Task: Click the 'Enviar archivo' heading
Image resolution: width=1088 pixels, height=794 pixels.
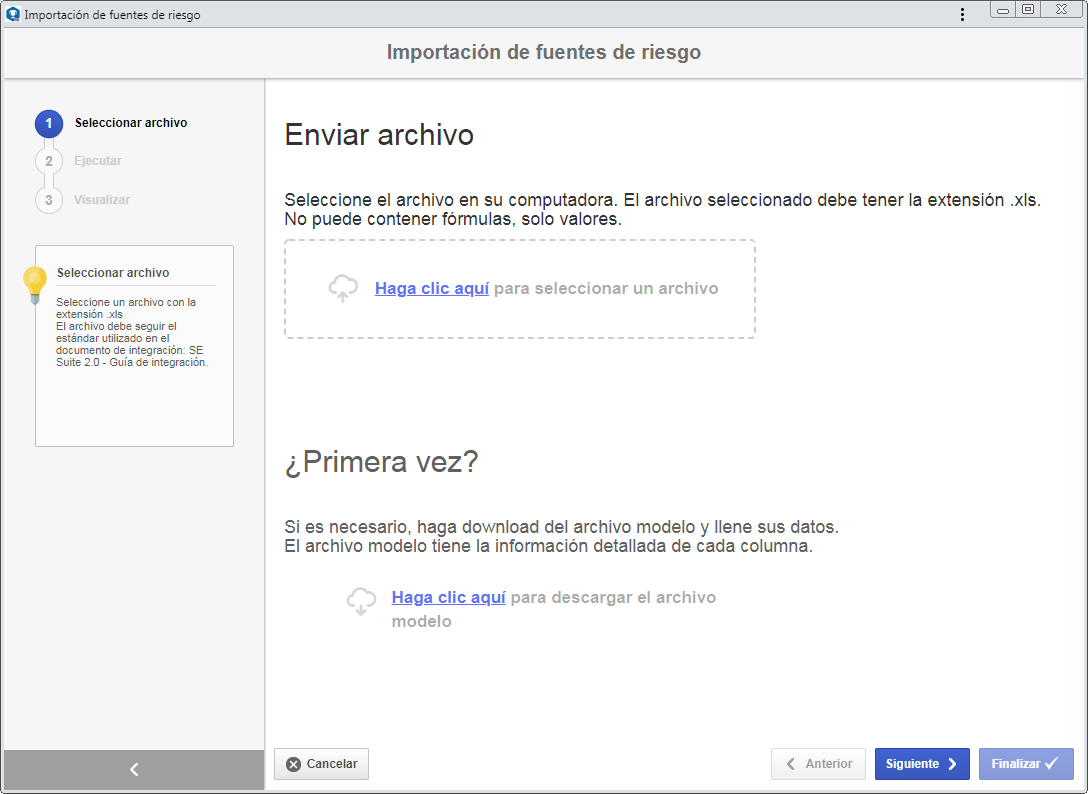Action: click(379, 135)
